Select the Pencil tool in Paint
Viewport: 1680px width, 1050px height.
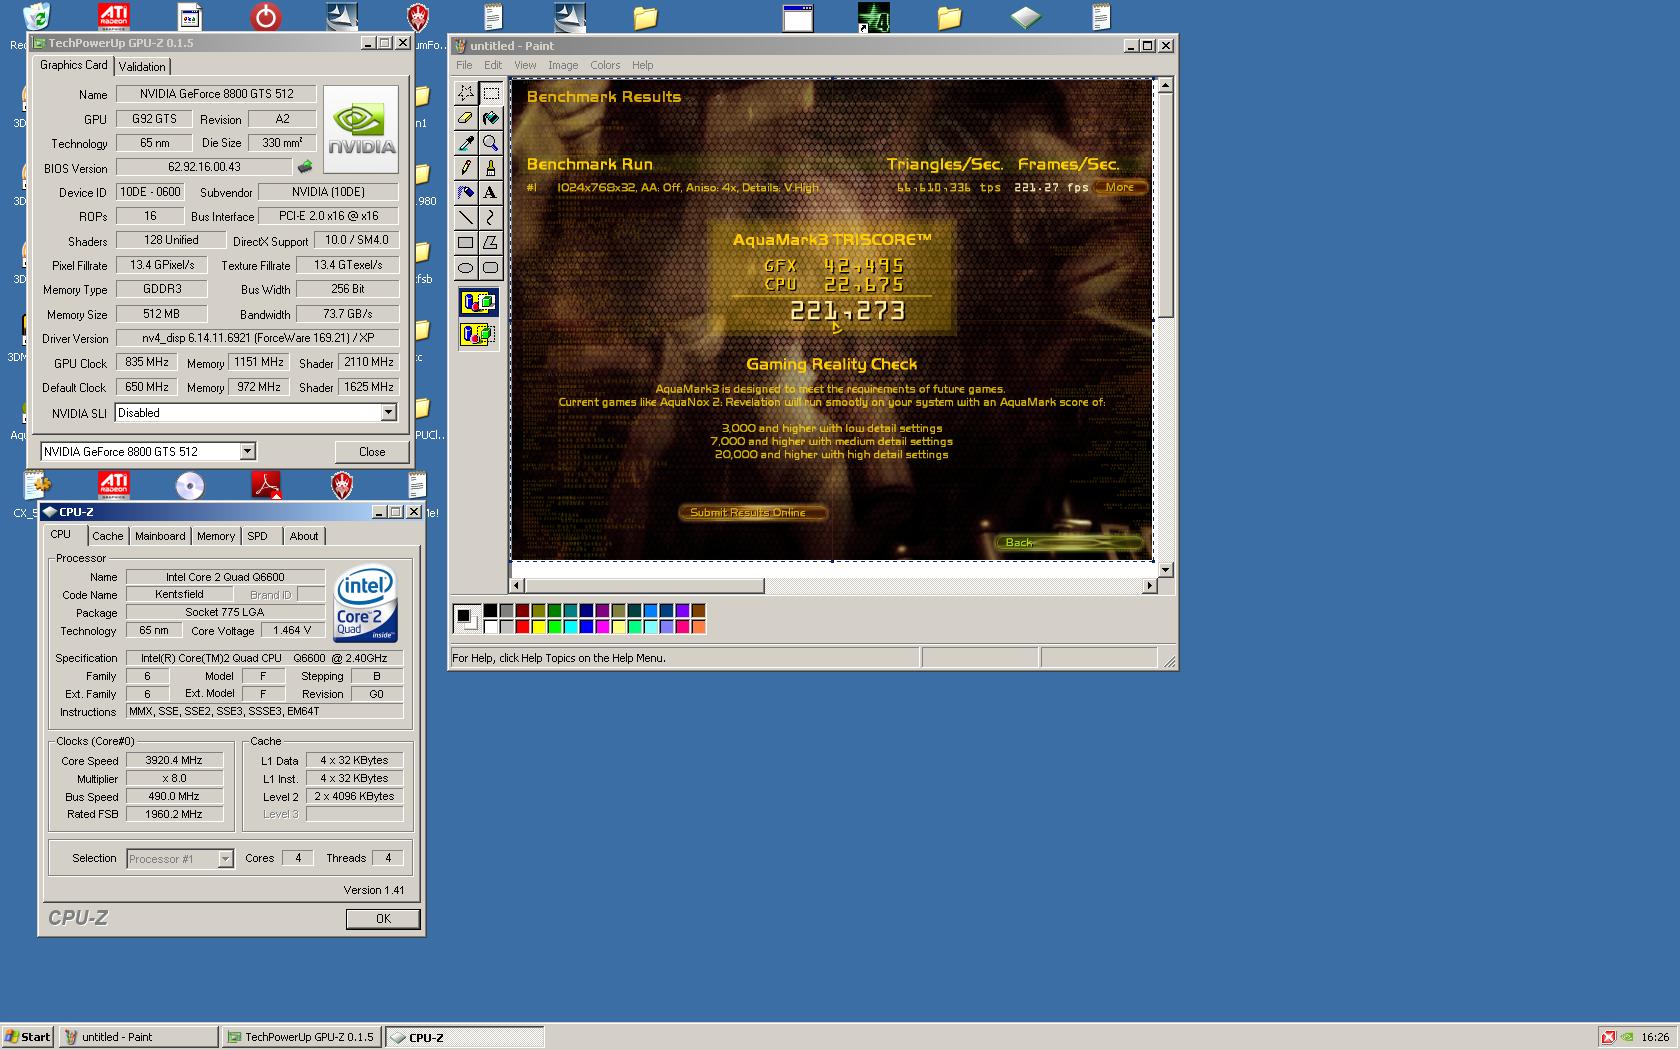(x=466, y=168)
